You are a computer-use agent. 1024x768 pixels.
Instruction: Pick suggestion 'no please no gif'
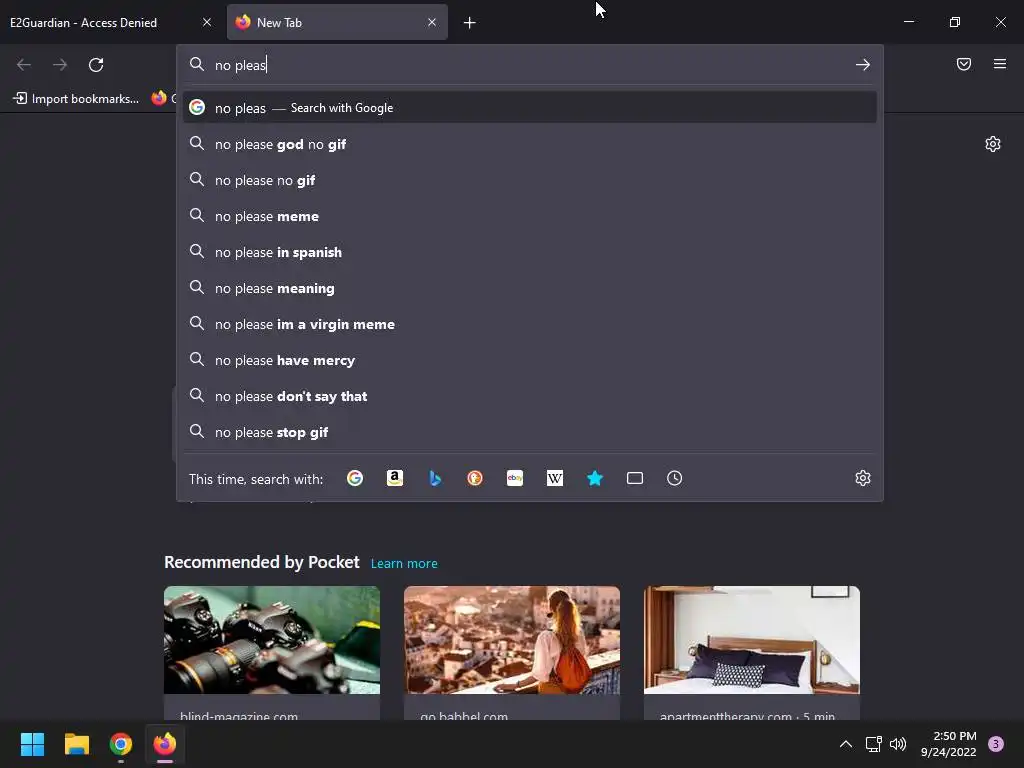click(530, 180)
